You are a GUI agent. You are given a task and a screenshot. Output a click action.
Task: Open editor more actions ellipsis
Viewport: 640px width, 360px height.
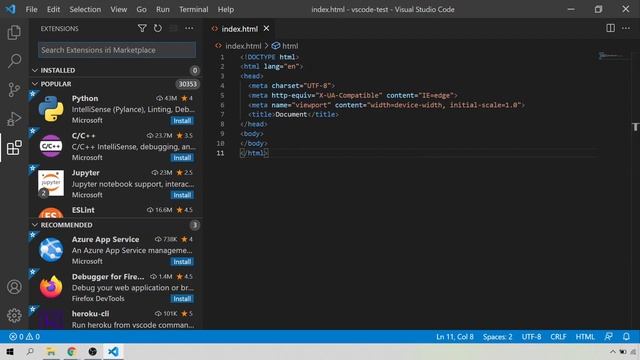tap(626, 28)
